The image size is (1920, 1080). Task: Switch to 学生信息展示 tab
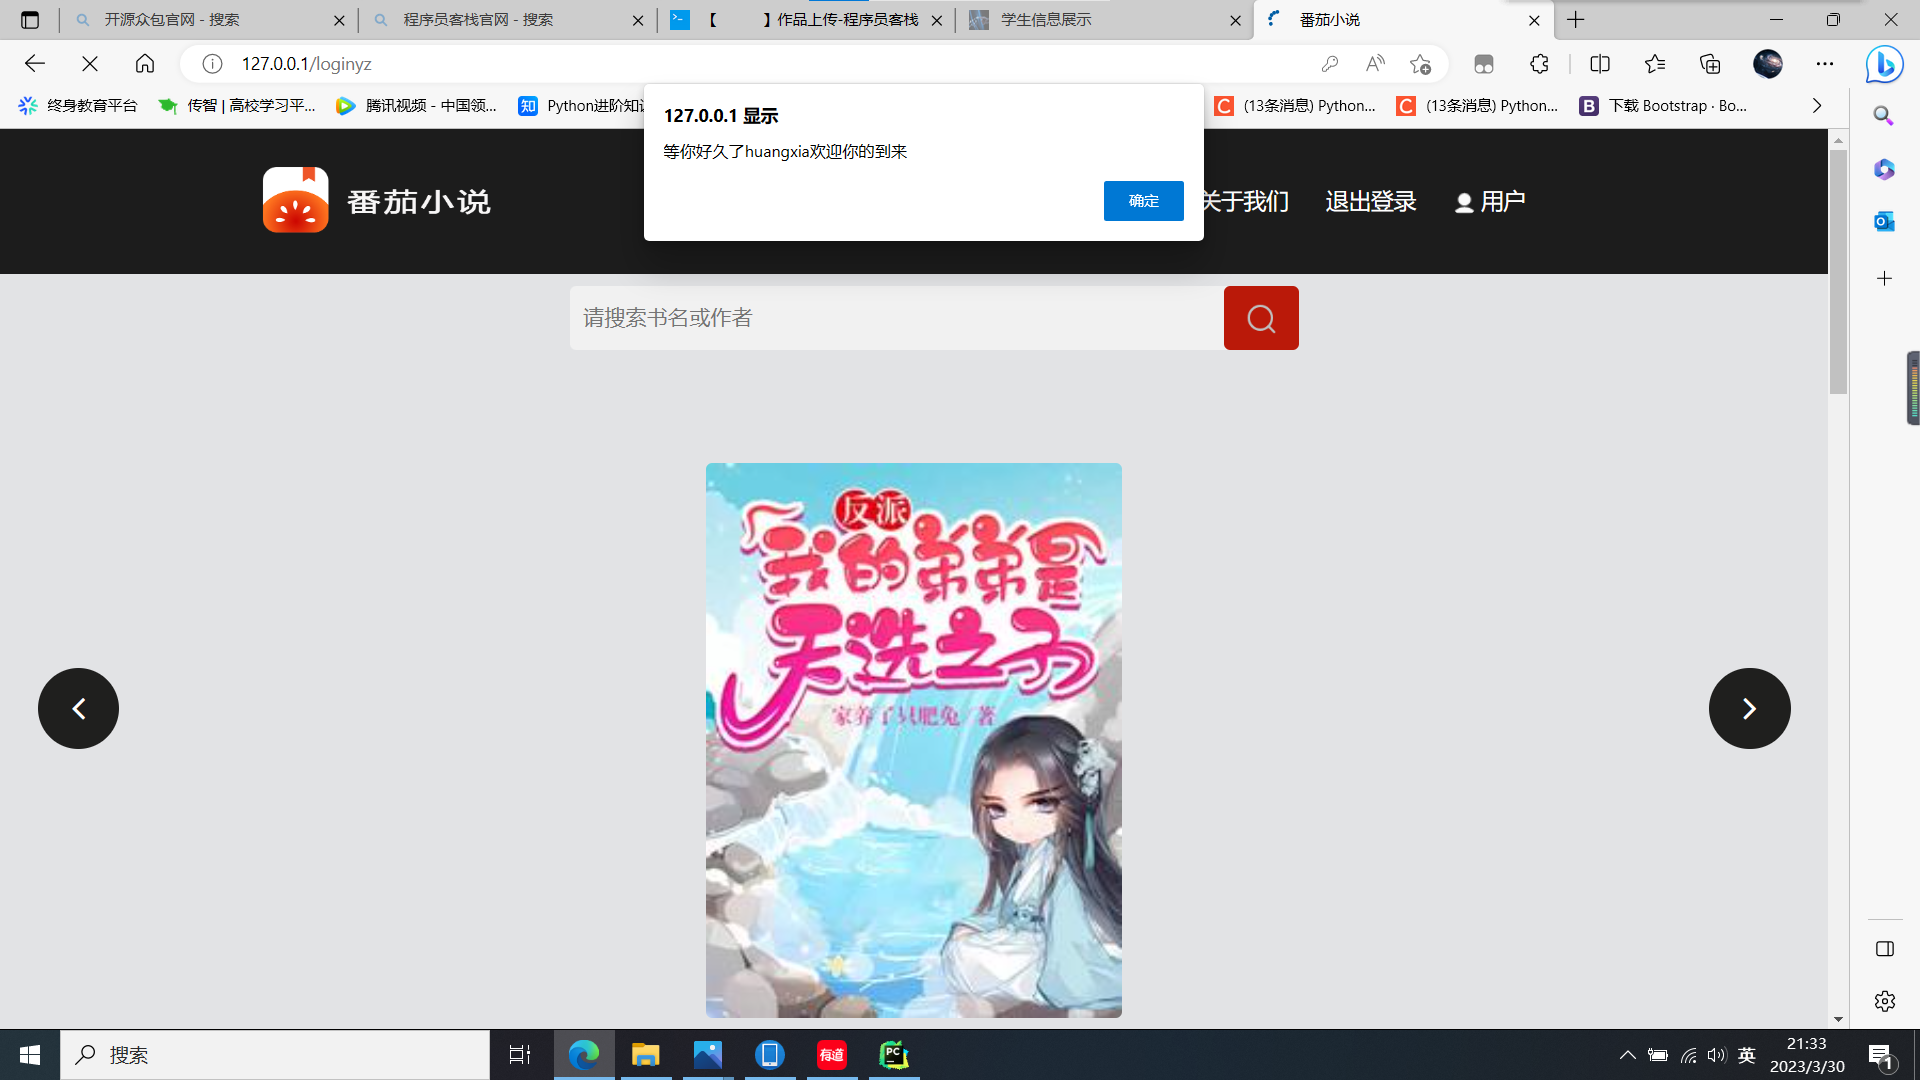point(1104,20)
